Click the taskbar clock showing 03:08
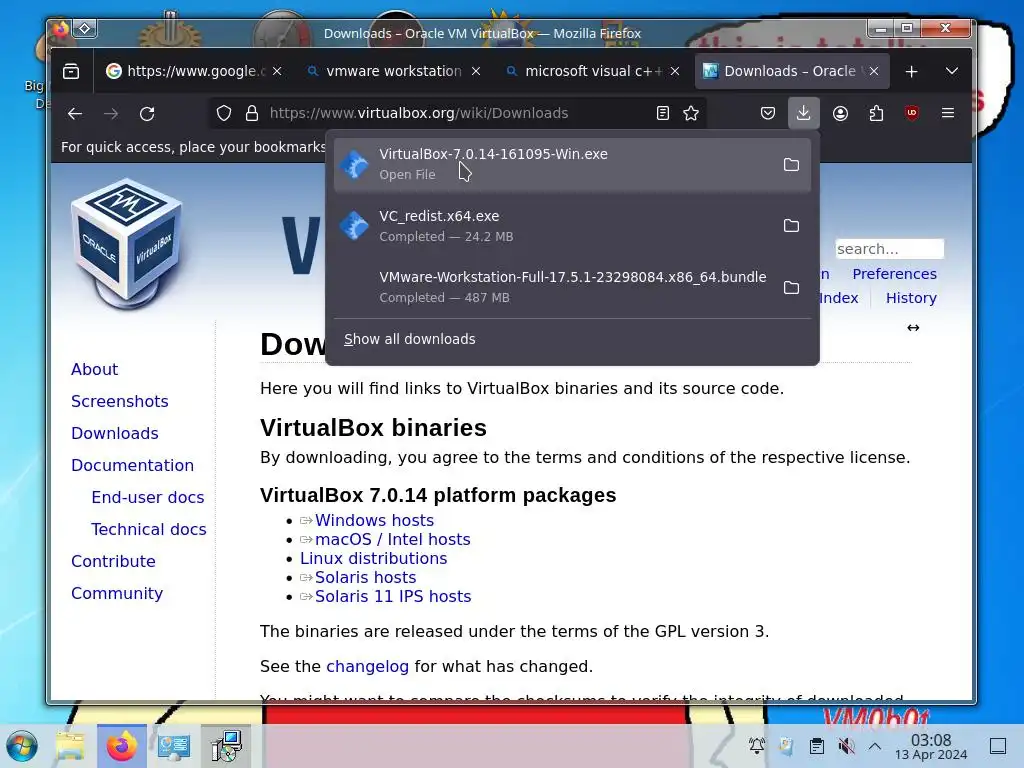The width and height of the screenshot is (1024, 768). (x=931, y=746)
